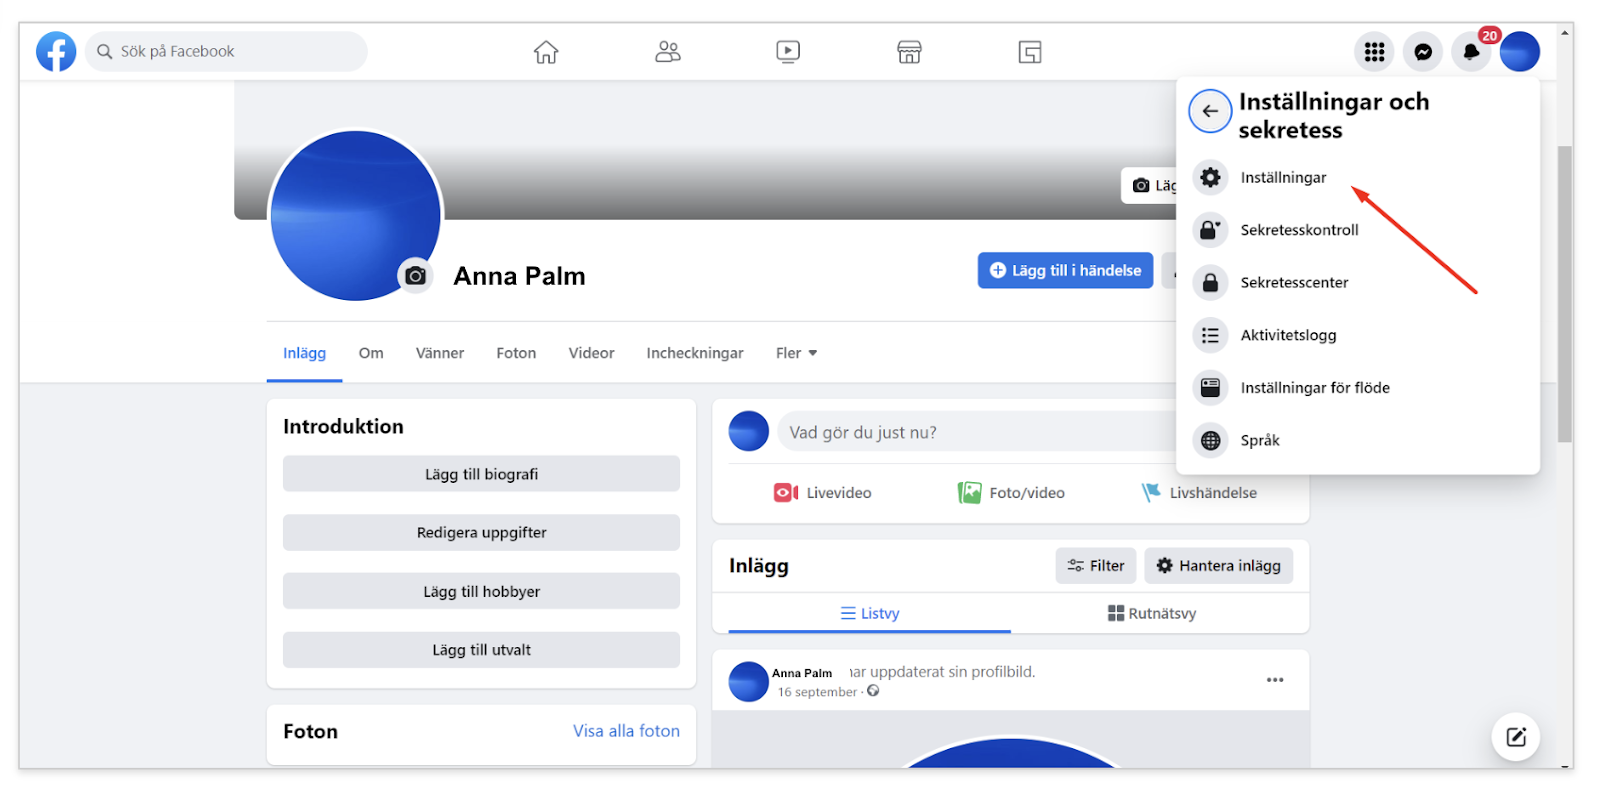Click the large profile picture
Screen dimensions: 1600x798
[x=355, y=215]
